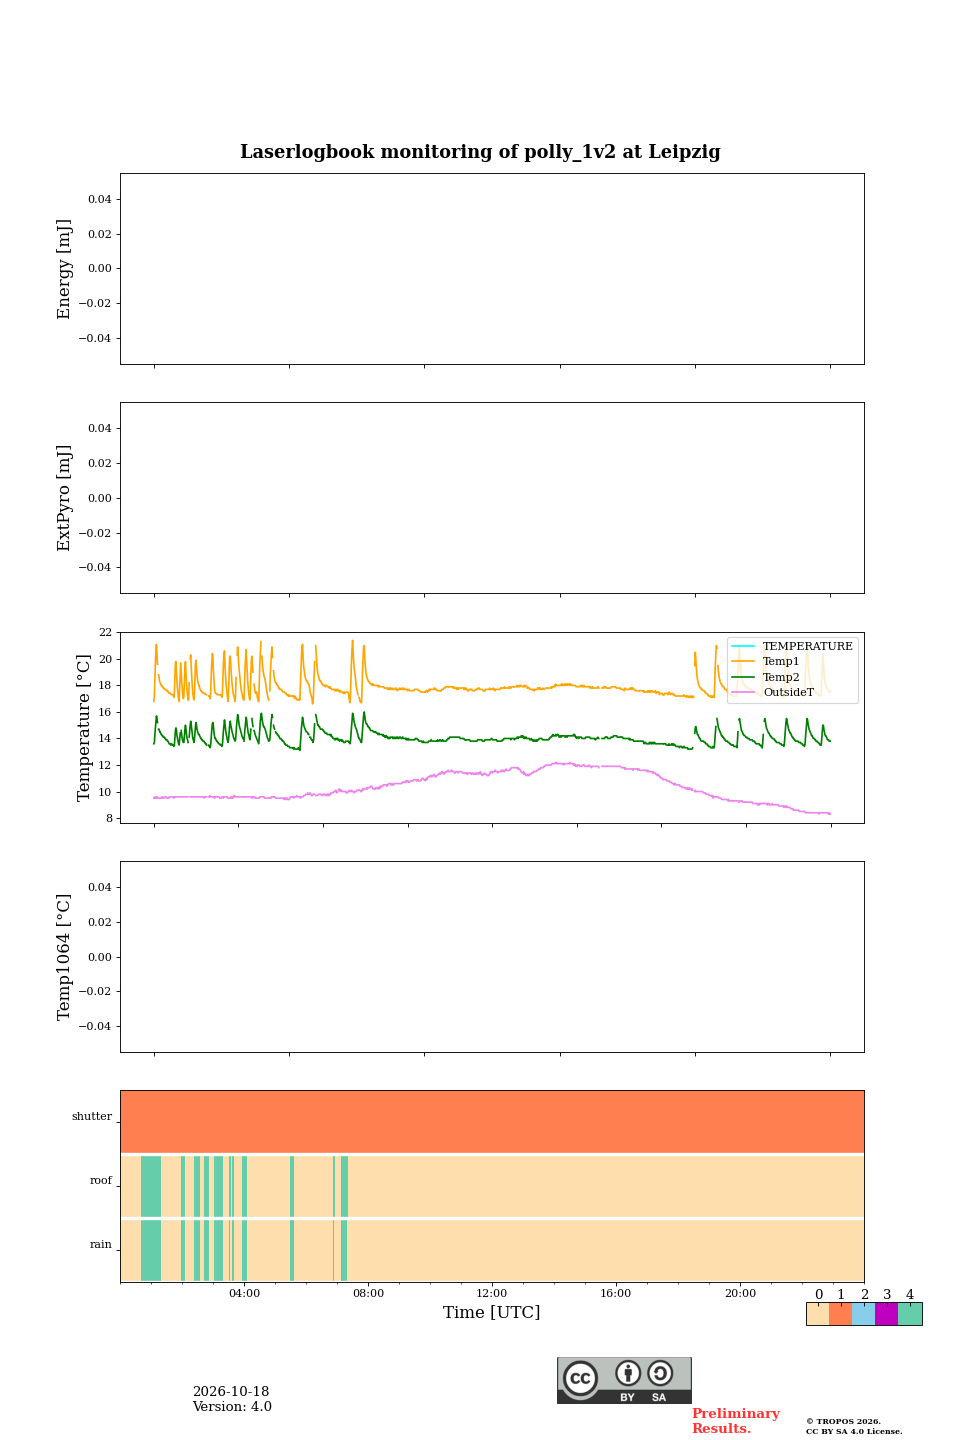Click the 16:00 time tick label

tap(616, 1294)
